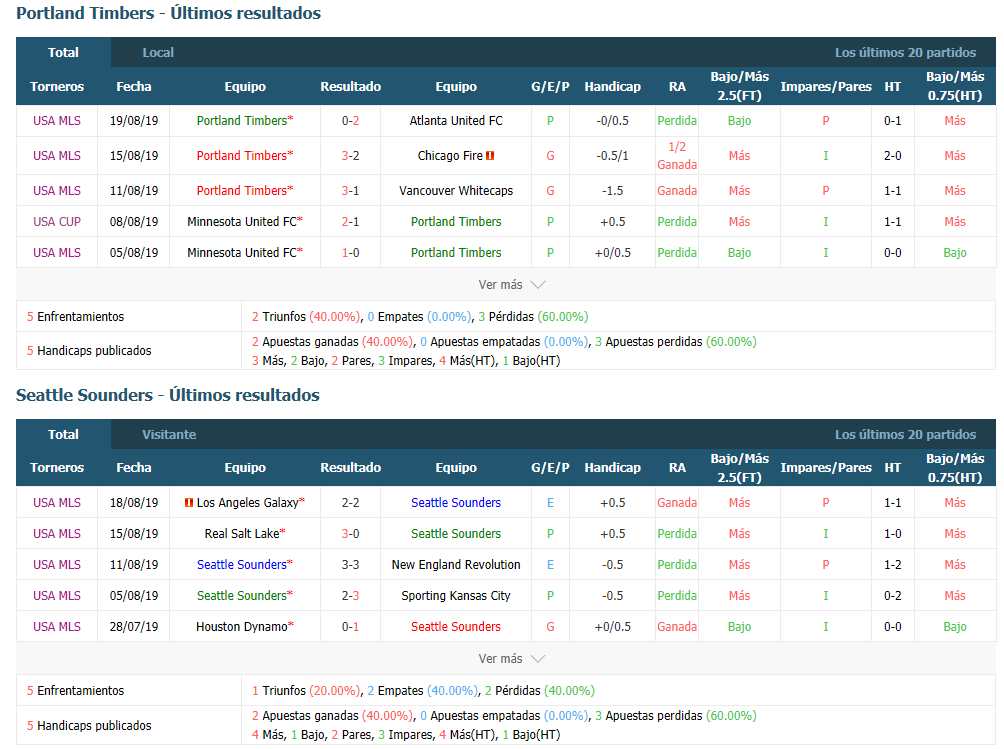Open Minnesota United FC on 05/08/19 row

tap(242, 253)
